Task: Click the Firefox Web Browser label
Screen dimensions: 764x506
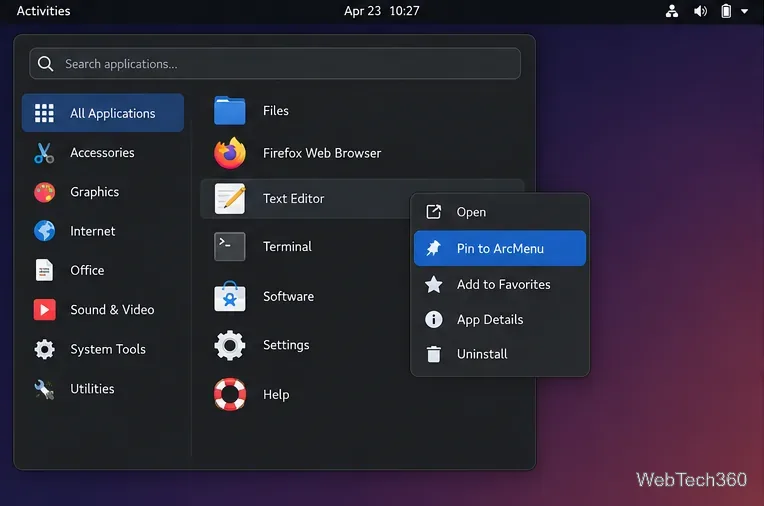Action: 322,153
